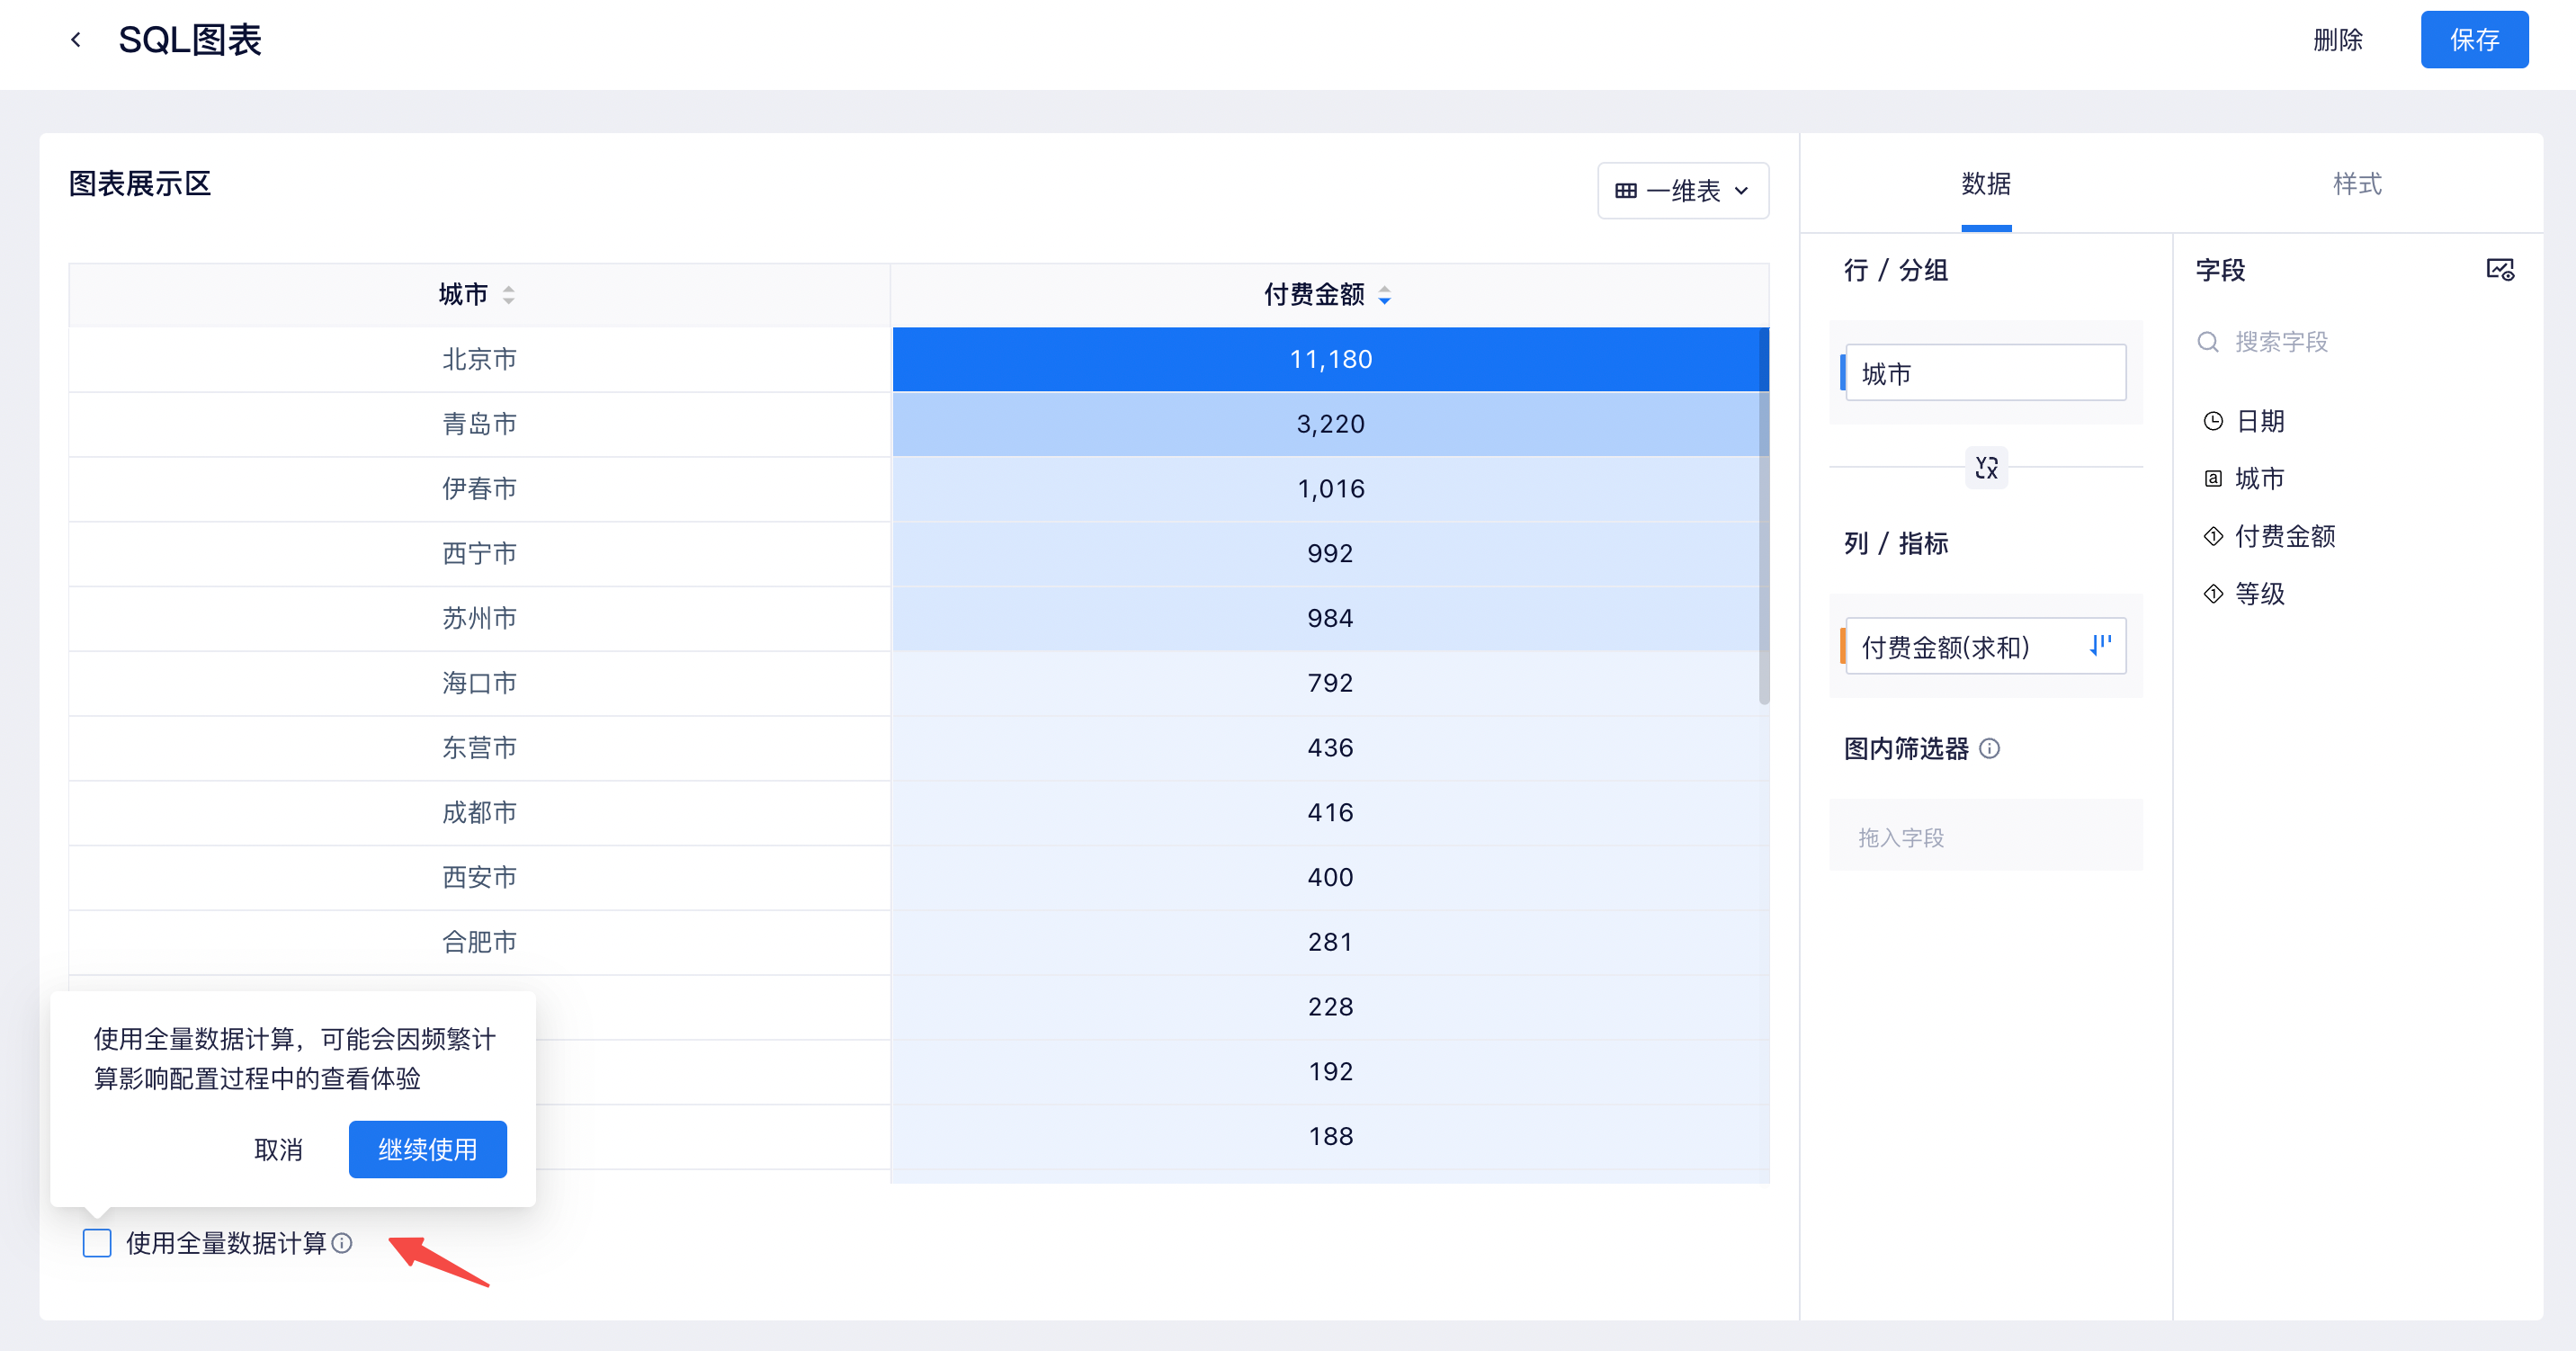This screenshot has width=2576, height=1351.
Task: Click the 付费金额 column sort arrows
Action: coord(1385,295)
